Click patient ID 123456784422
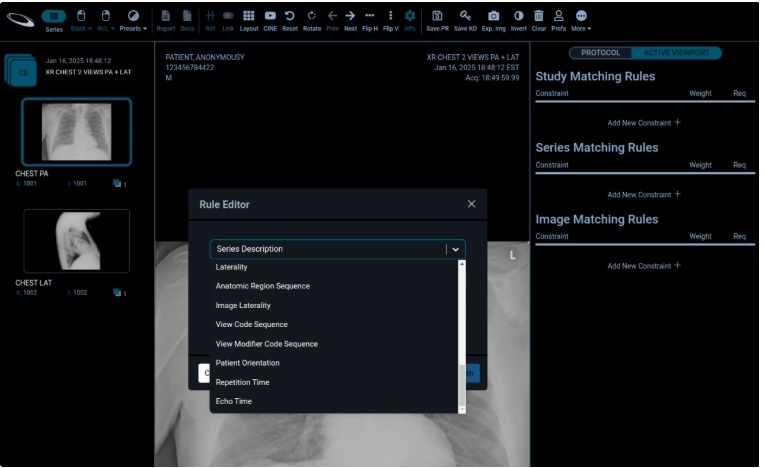The image size is (764, 468). (190, 67)
